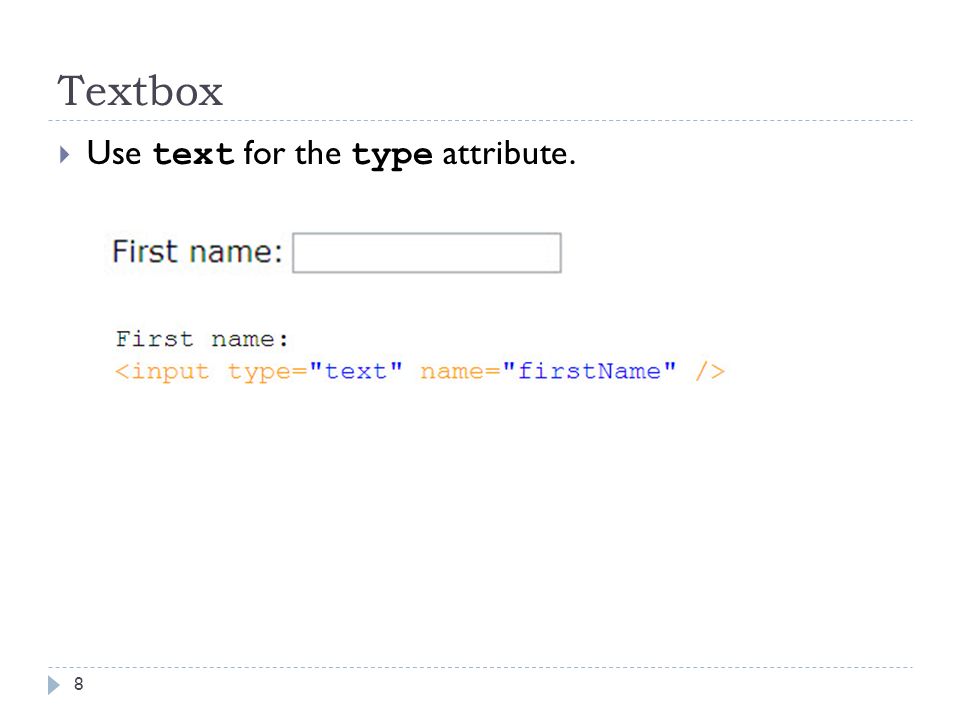
Task: Click the bold word "text" in the bullet
Action: coord(193,153)
